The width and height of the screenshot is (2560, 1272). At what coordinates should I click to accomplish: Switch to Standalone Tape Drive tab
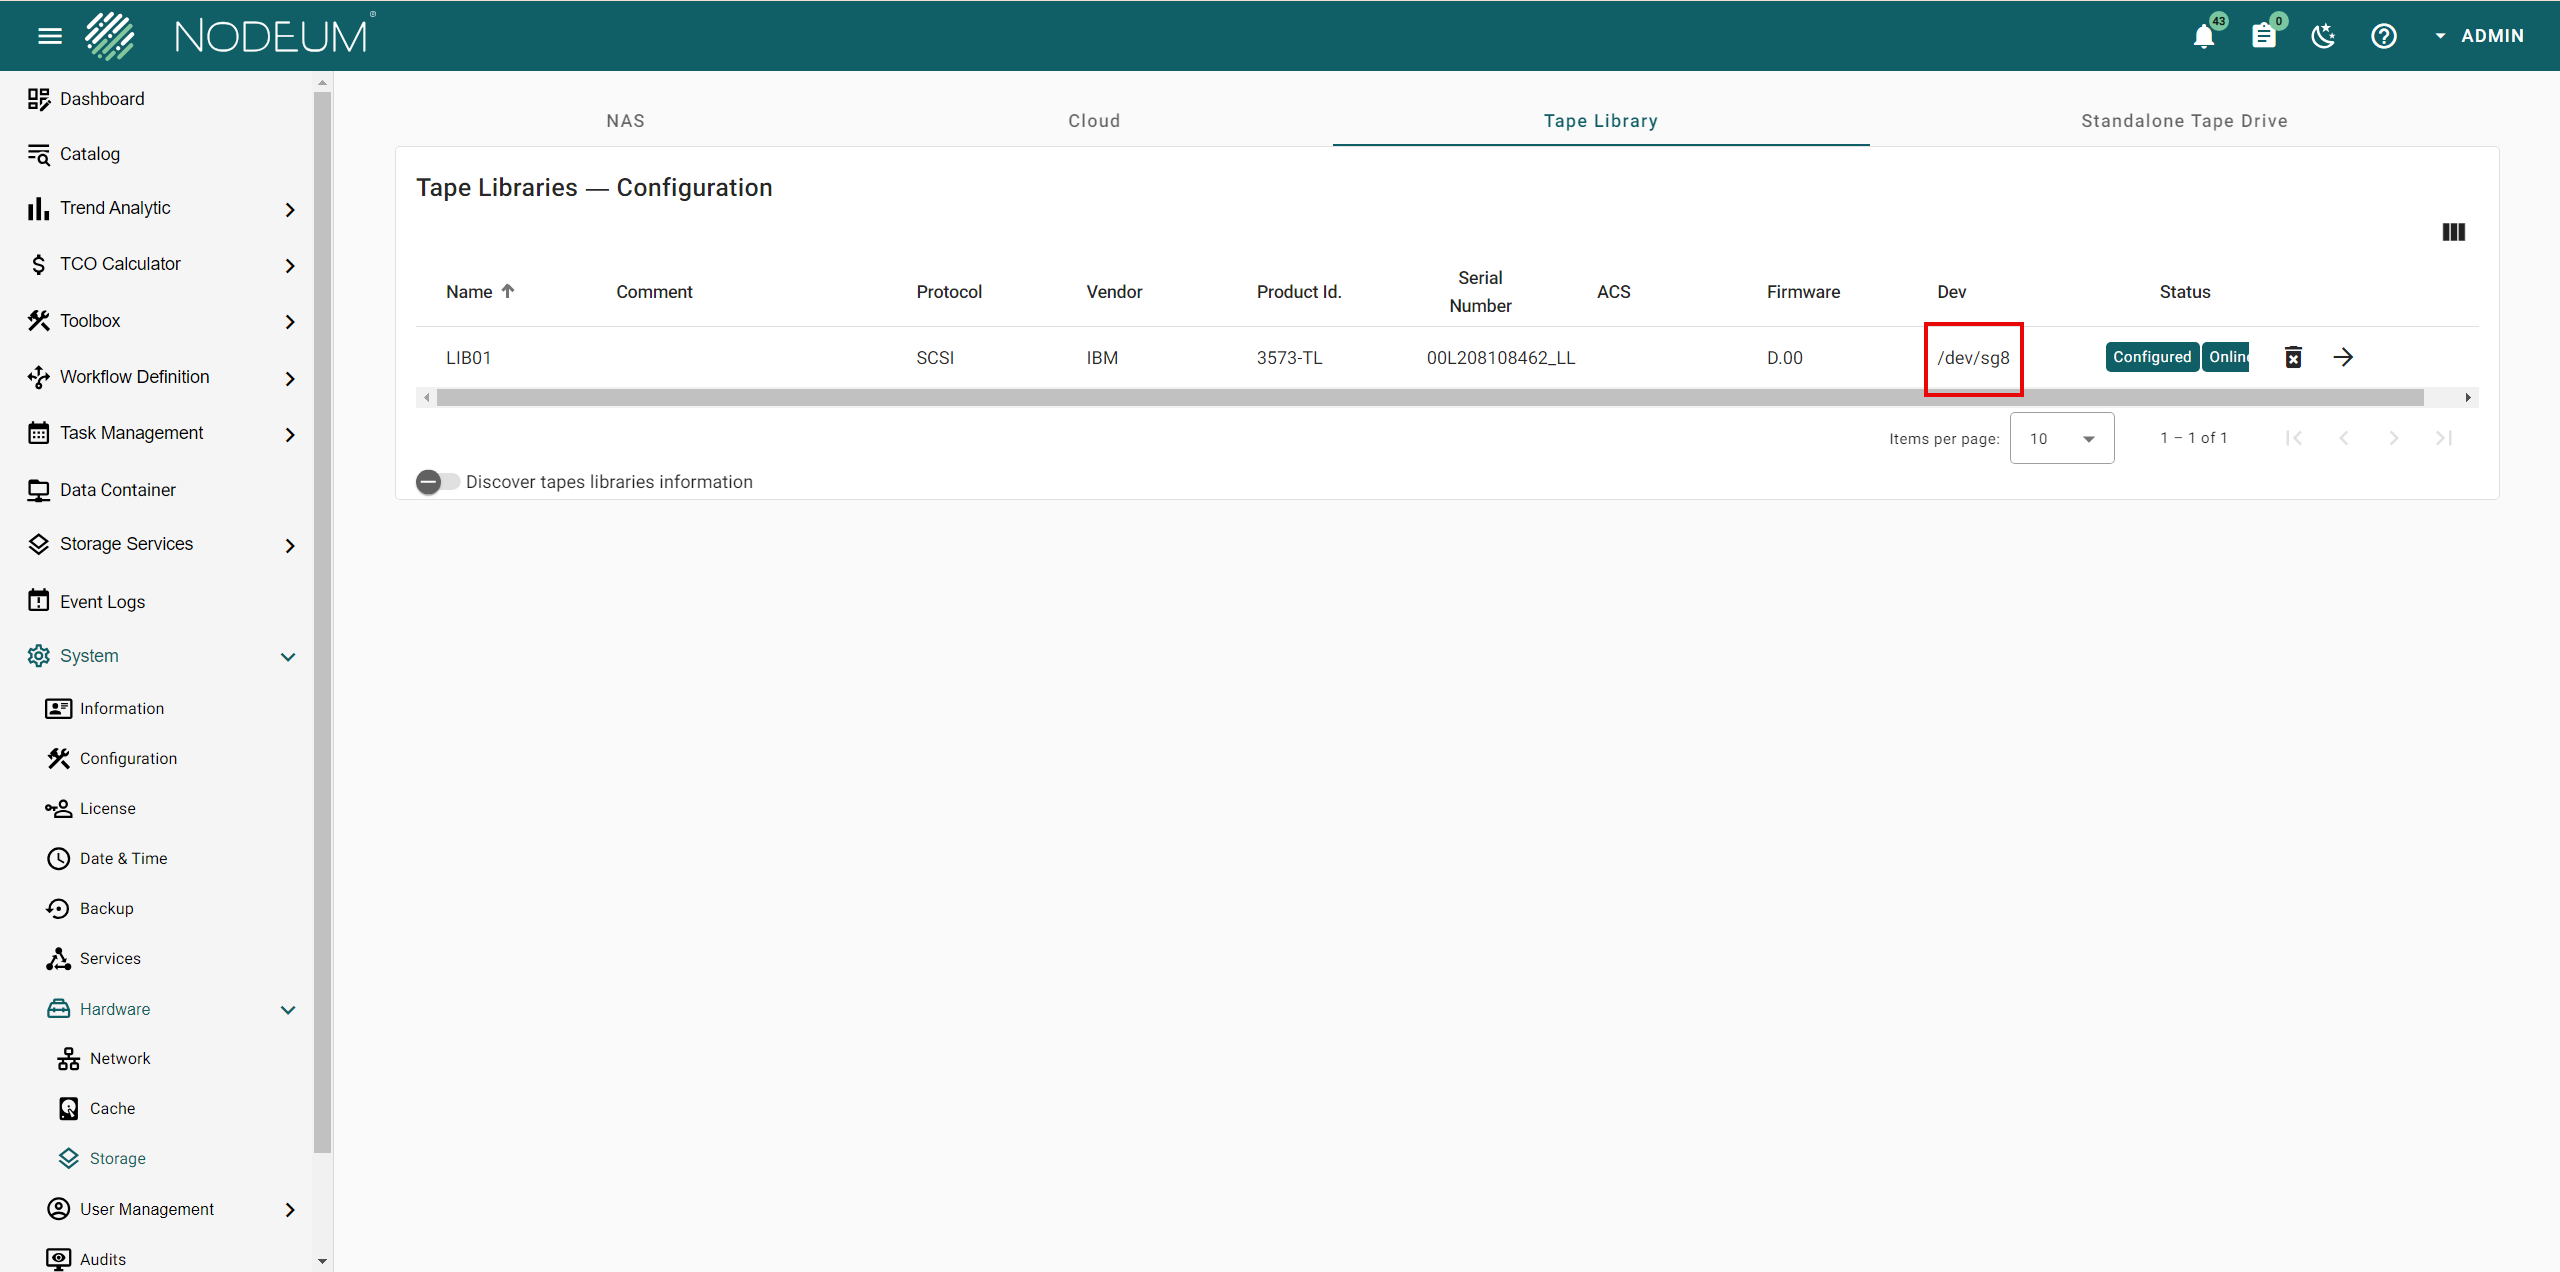click(x=2184, y=121)
